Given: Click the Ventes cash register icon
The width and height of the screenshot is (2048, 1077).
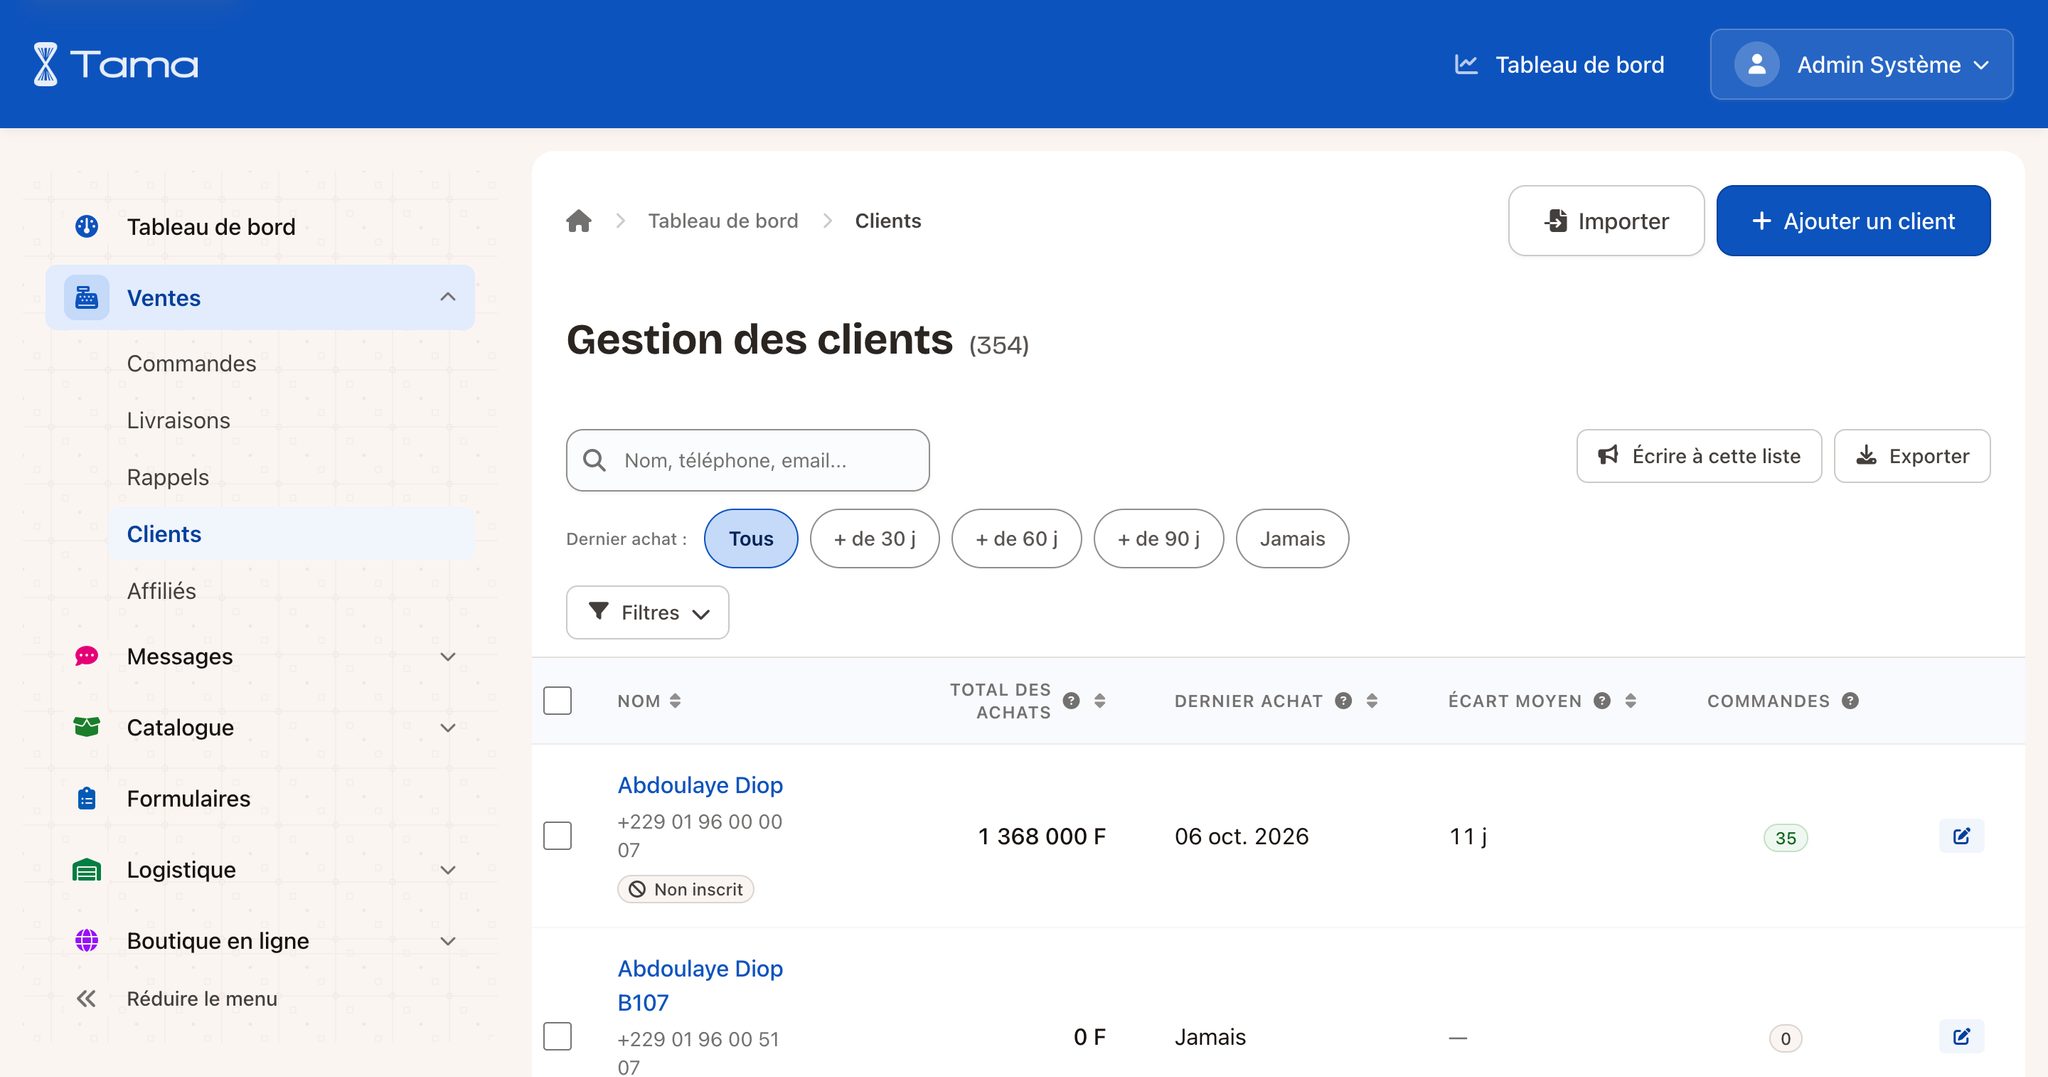Looking at the screenshot, I should [x=87, y=298].
